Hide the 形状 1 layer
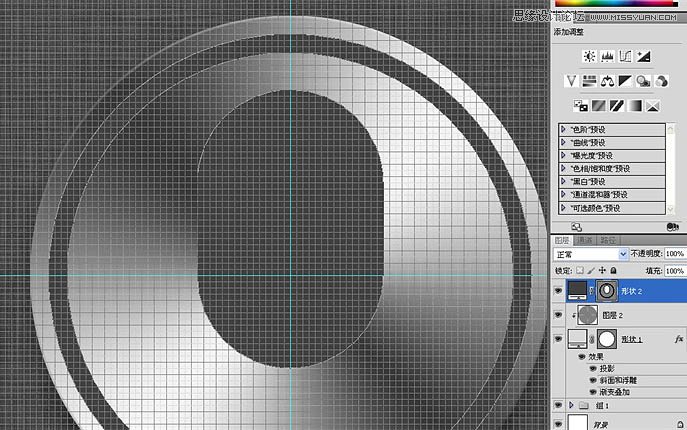This screenshot has width=687, height=430. click(558, 339)
